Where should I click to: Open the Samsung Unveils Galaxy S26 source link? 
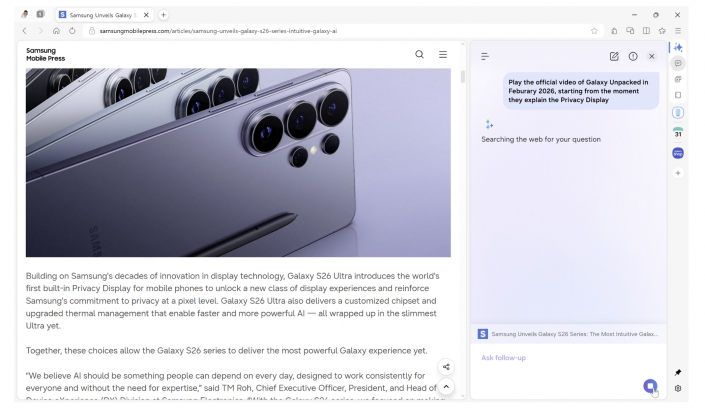click(567, 333)
